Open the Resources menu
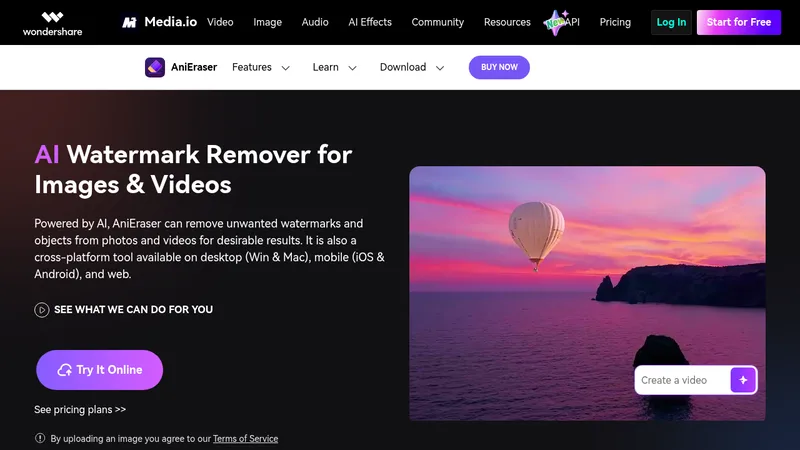Screen dimensions: 800x450 (x=507, y=22)
